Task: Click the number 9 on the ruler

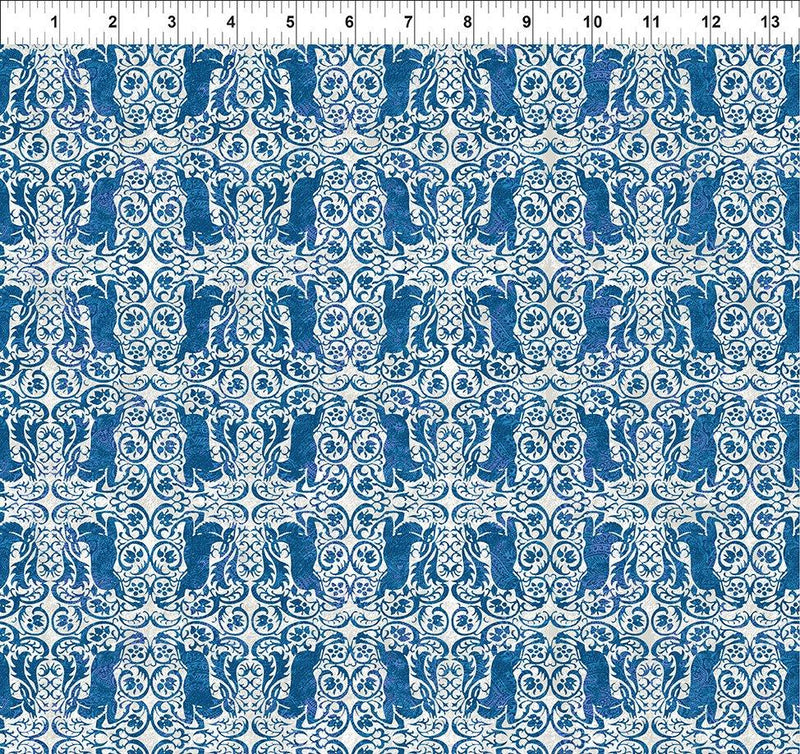Action: [526, 21]
